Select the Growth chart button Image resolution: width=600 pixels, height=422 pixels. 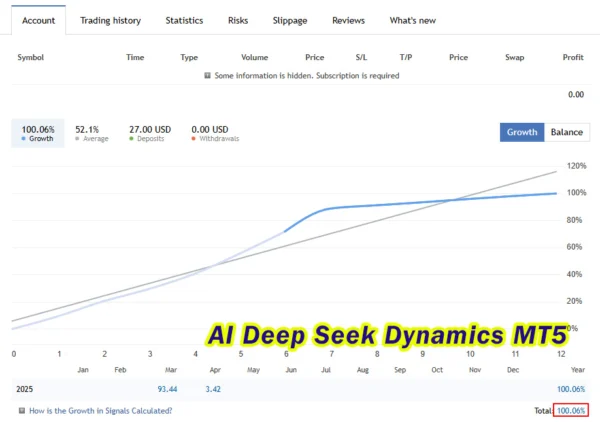point(522,132)
